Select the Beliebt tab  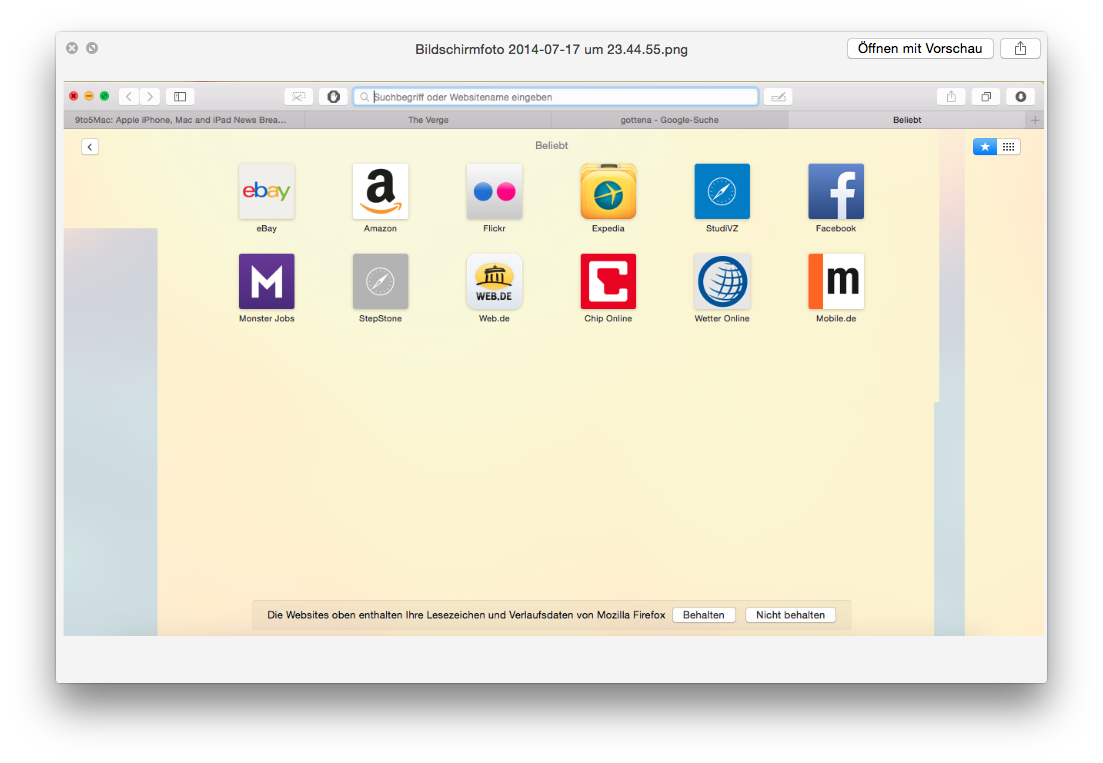pyautogui.click(x=907, y=120)
